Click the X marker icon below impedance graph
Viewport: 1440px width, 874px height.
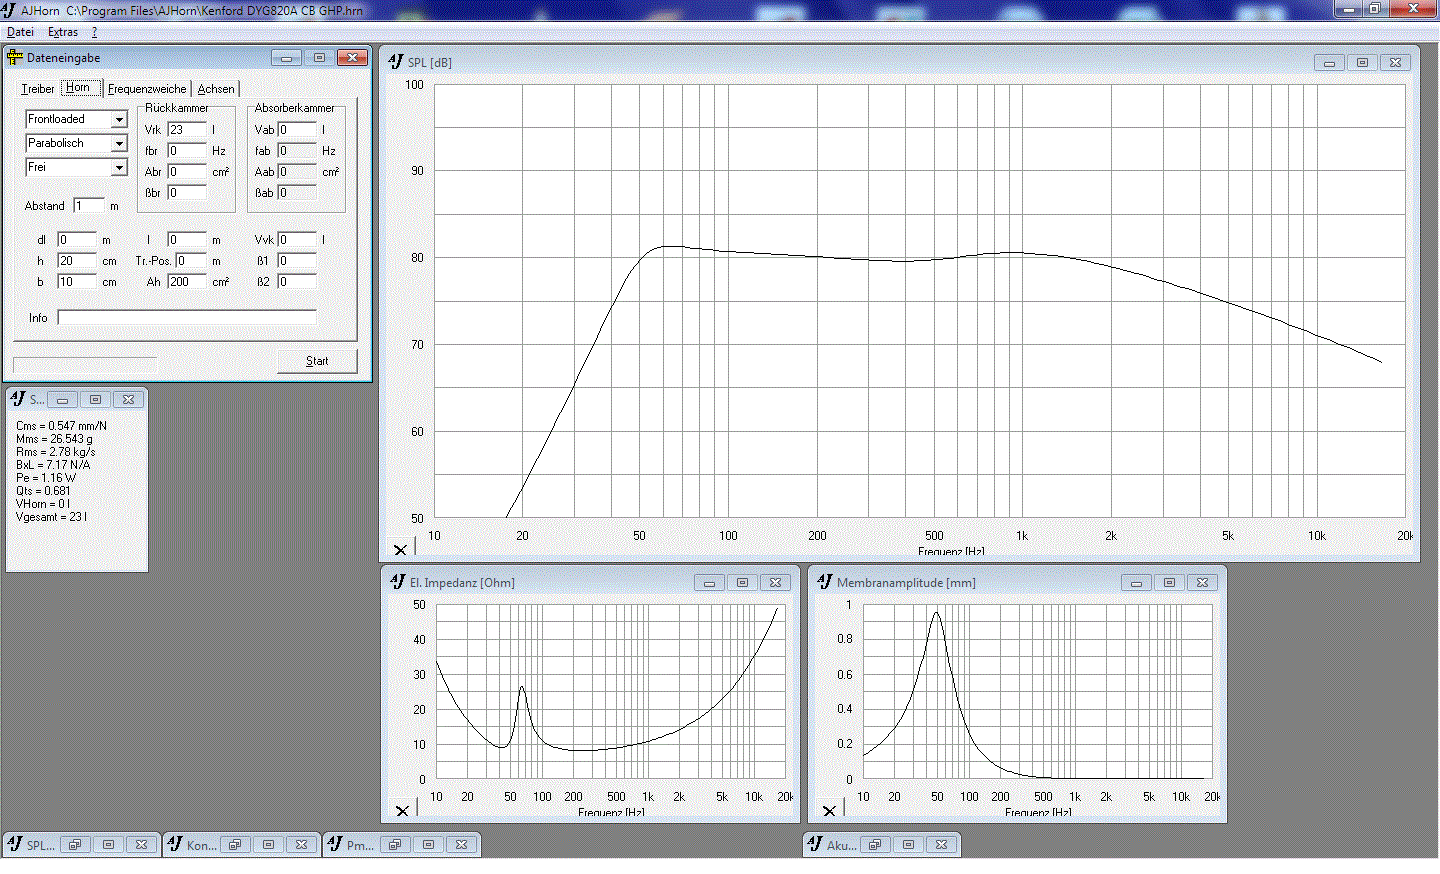(x=402, y=810)
